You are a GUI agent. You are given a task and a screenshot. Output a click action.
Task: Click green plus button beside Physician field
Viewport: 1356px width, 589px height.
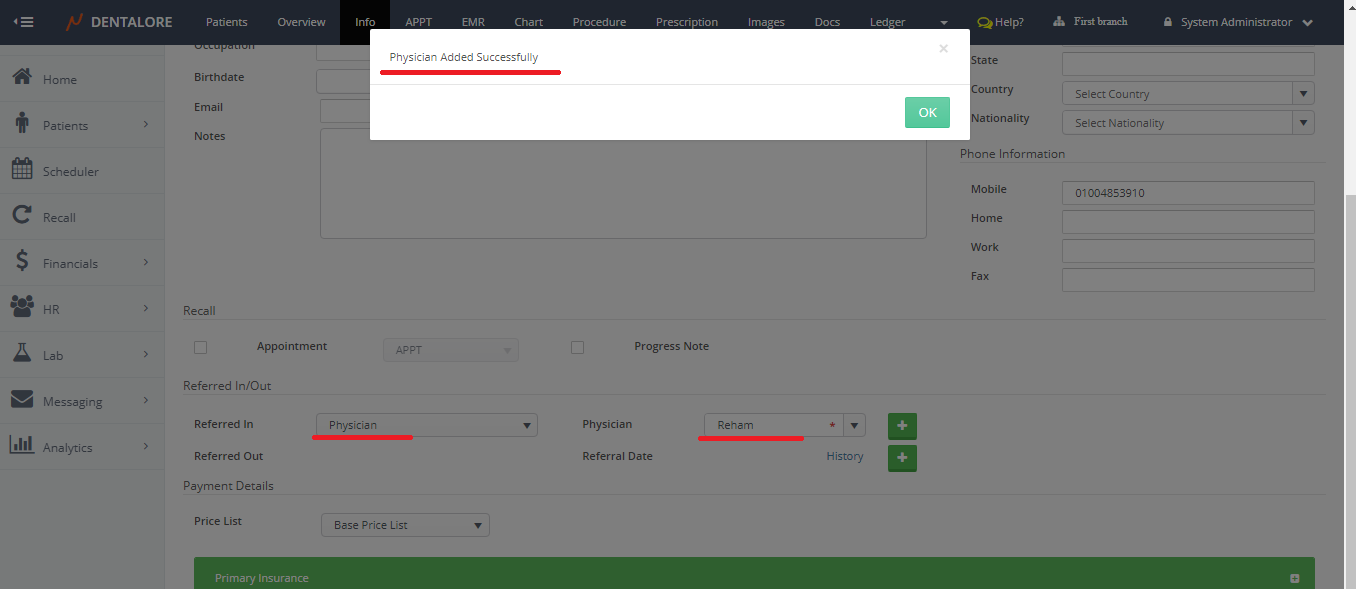(902, 426)
